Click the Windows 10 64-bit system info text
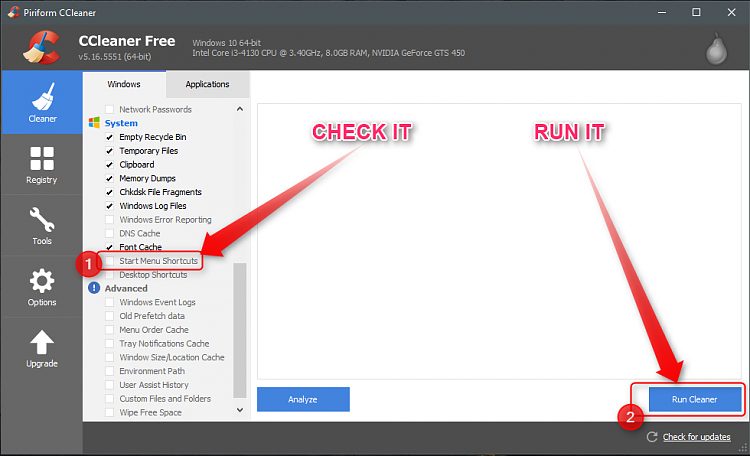The image size is (750, 456). click(x=226, y=43)
